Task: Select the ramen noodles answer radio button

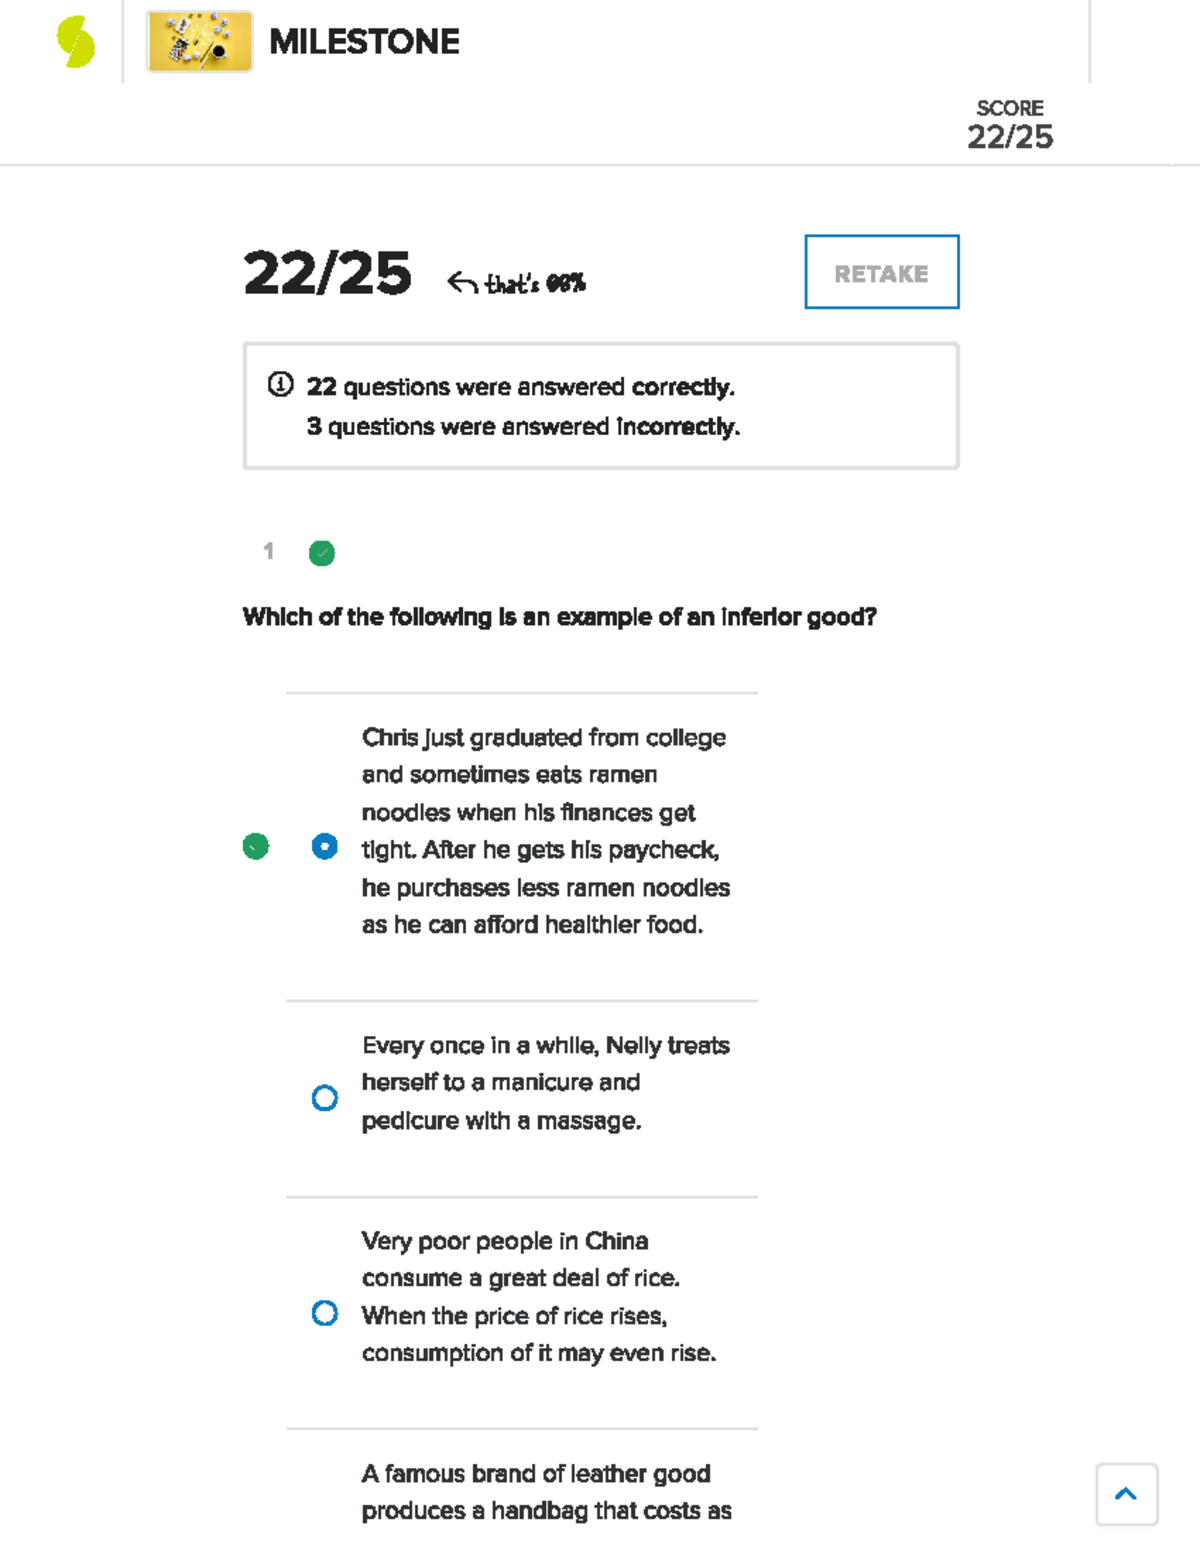Action: [x=325, y=847]
